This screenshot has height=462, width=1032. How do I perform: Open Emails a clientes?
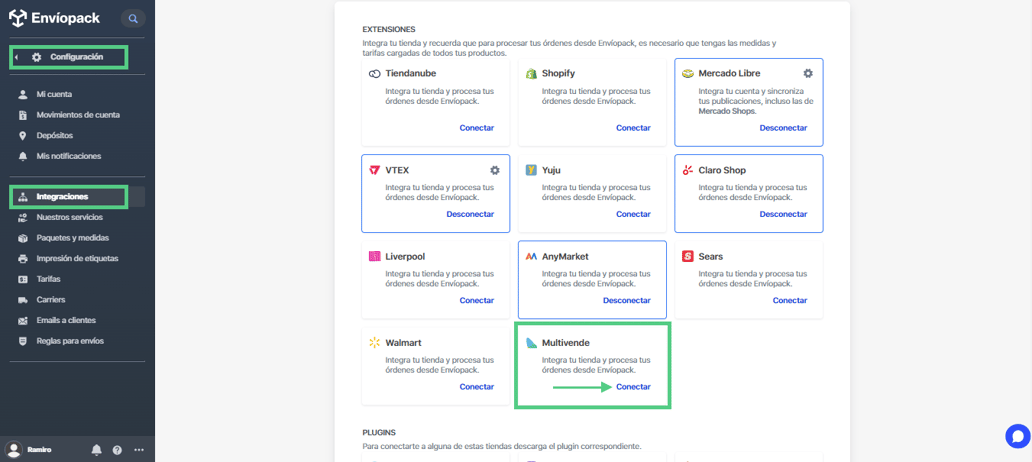click(66, 321)
